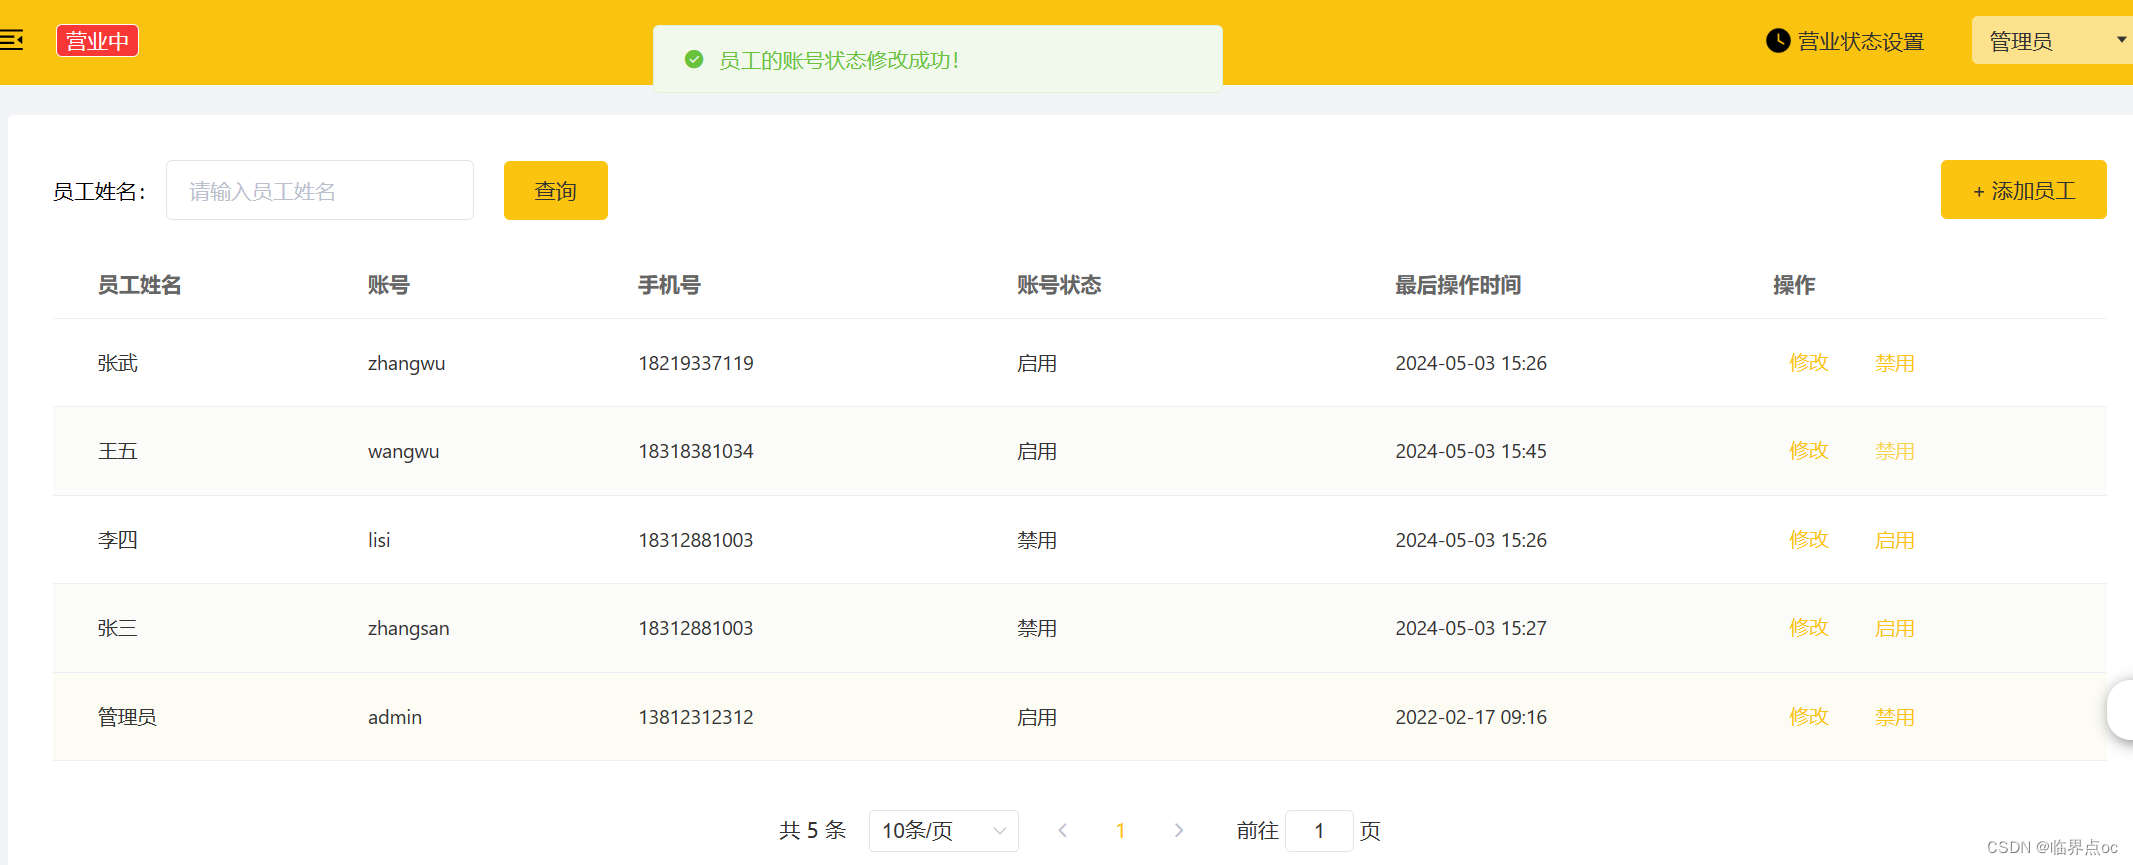The width and height of the screenshot is (2133, 865).
Task: Click 修改 for employee 王五
Action: (1808, 451)
